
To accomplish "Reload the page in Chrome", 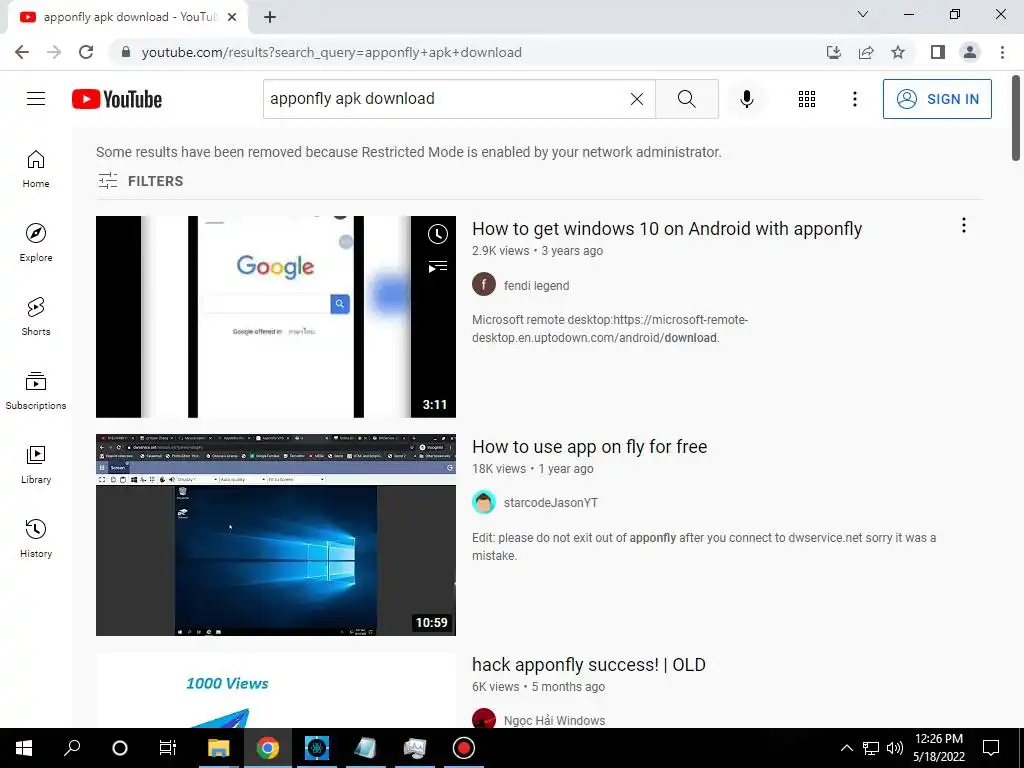I will pos(86,52).
